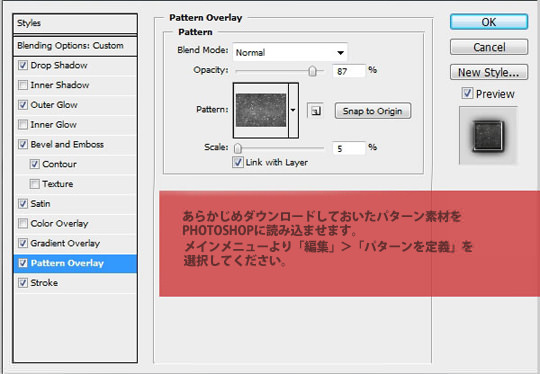Click the Snap to Origin button
Screen dimensions: 540x374
tap(373, 111)
